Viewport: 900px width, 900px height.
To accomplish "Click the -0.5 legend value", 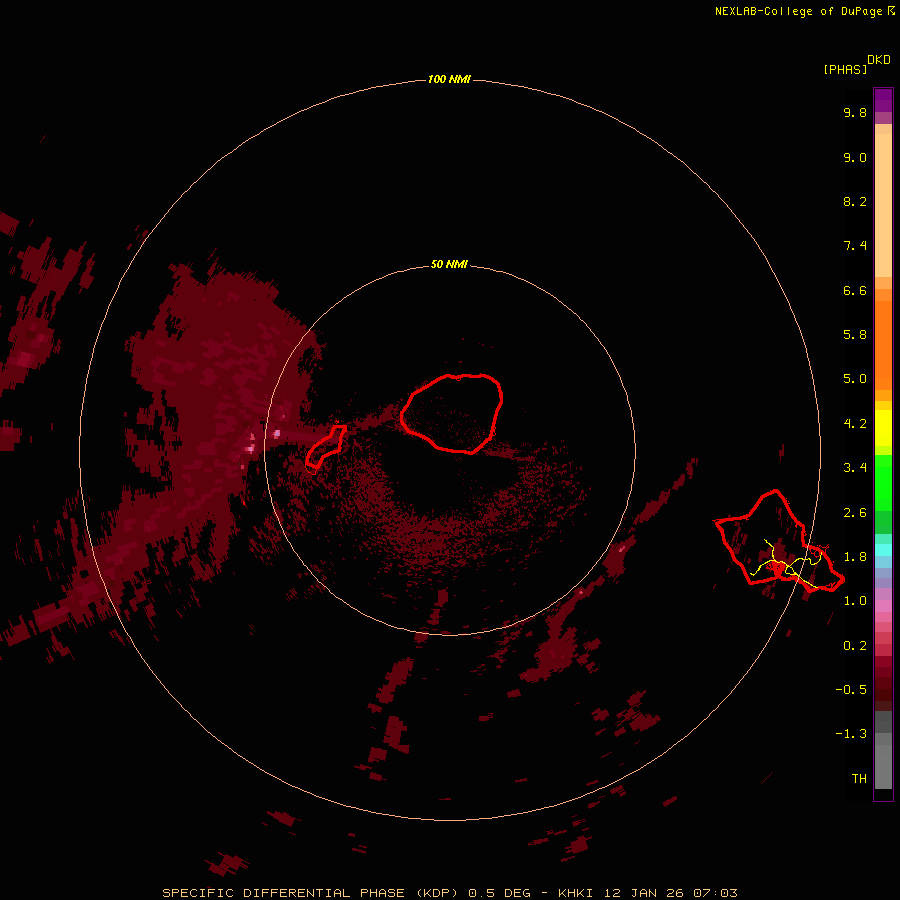I will [851, 690].
